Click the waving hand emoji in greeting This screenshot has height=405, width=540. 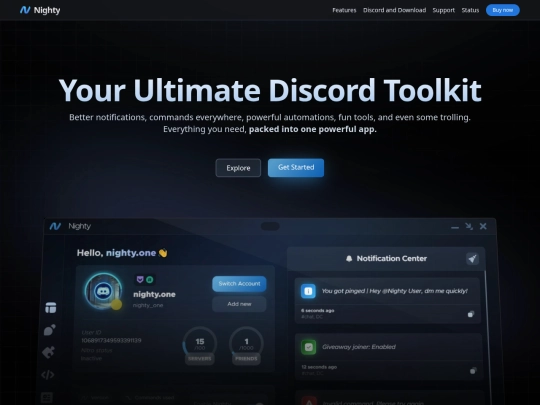[x=163, y=253]
